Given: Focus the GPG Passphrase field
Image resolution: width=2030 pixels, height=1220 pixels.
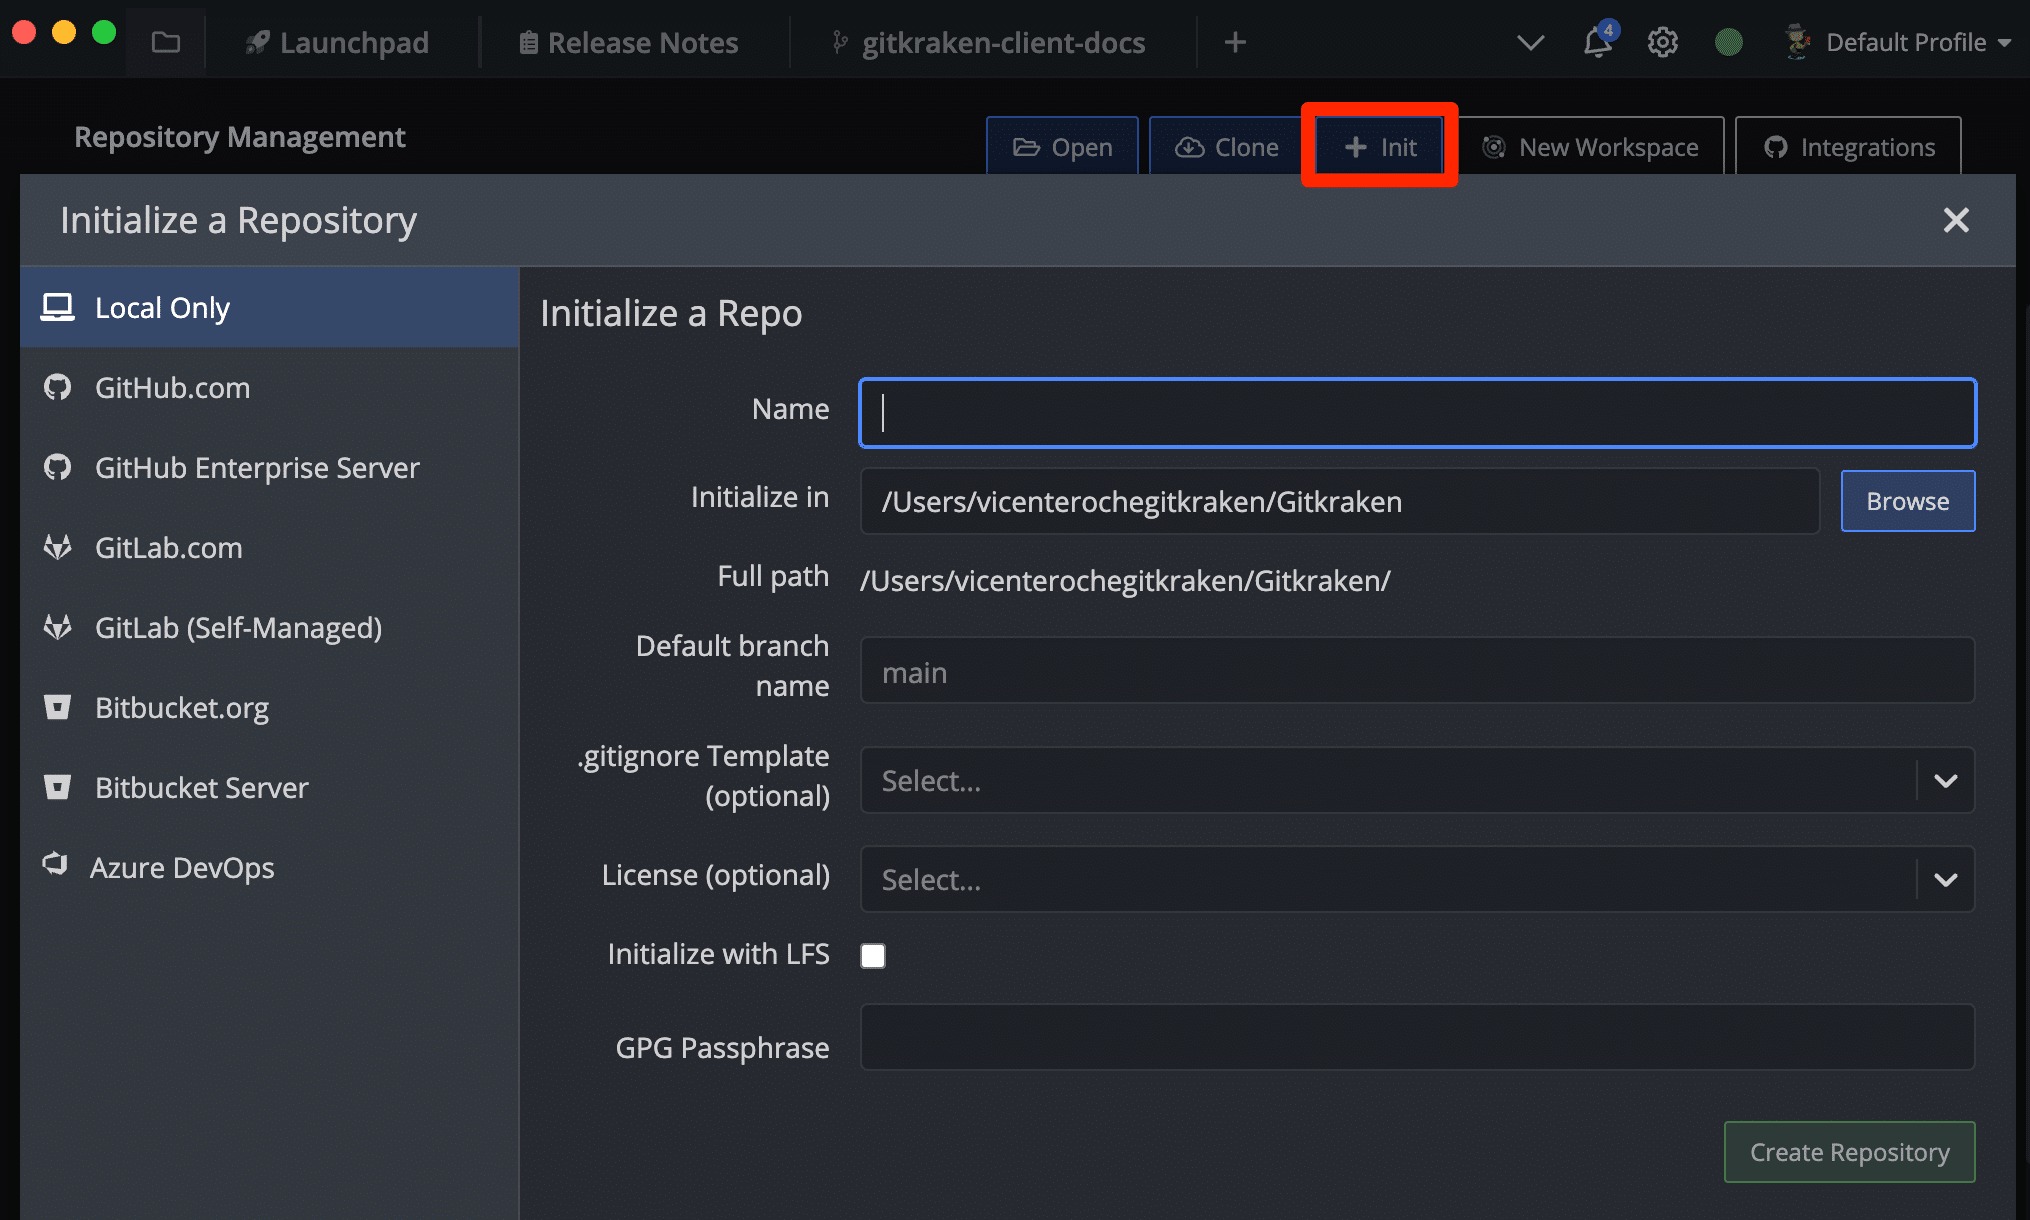Looking at the screenshot, I should tap(1416, 1038).
